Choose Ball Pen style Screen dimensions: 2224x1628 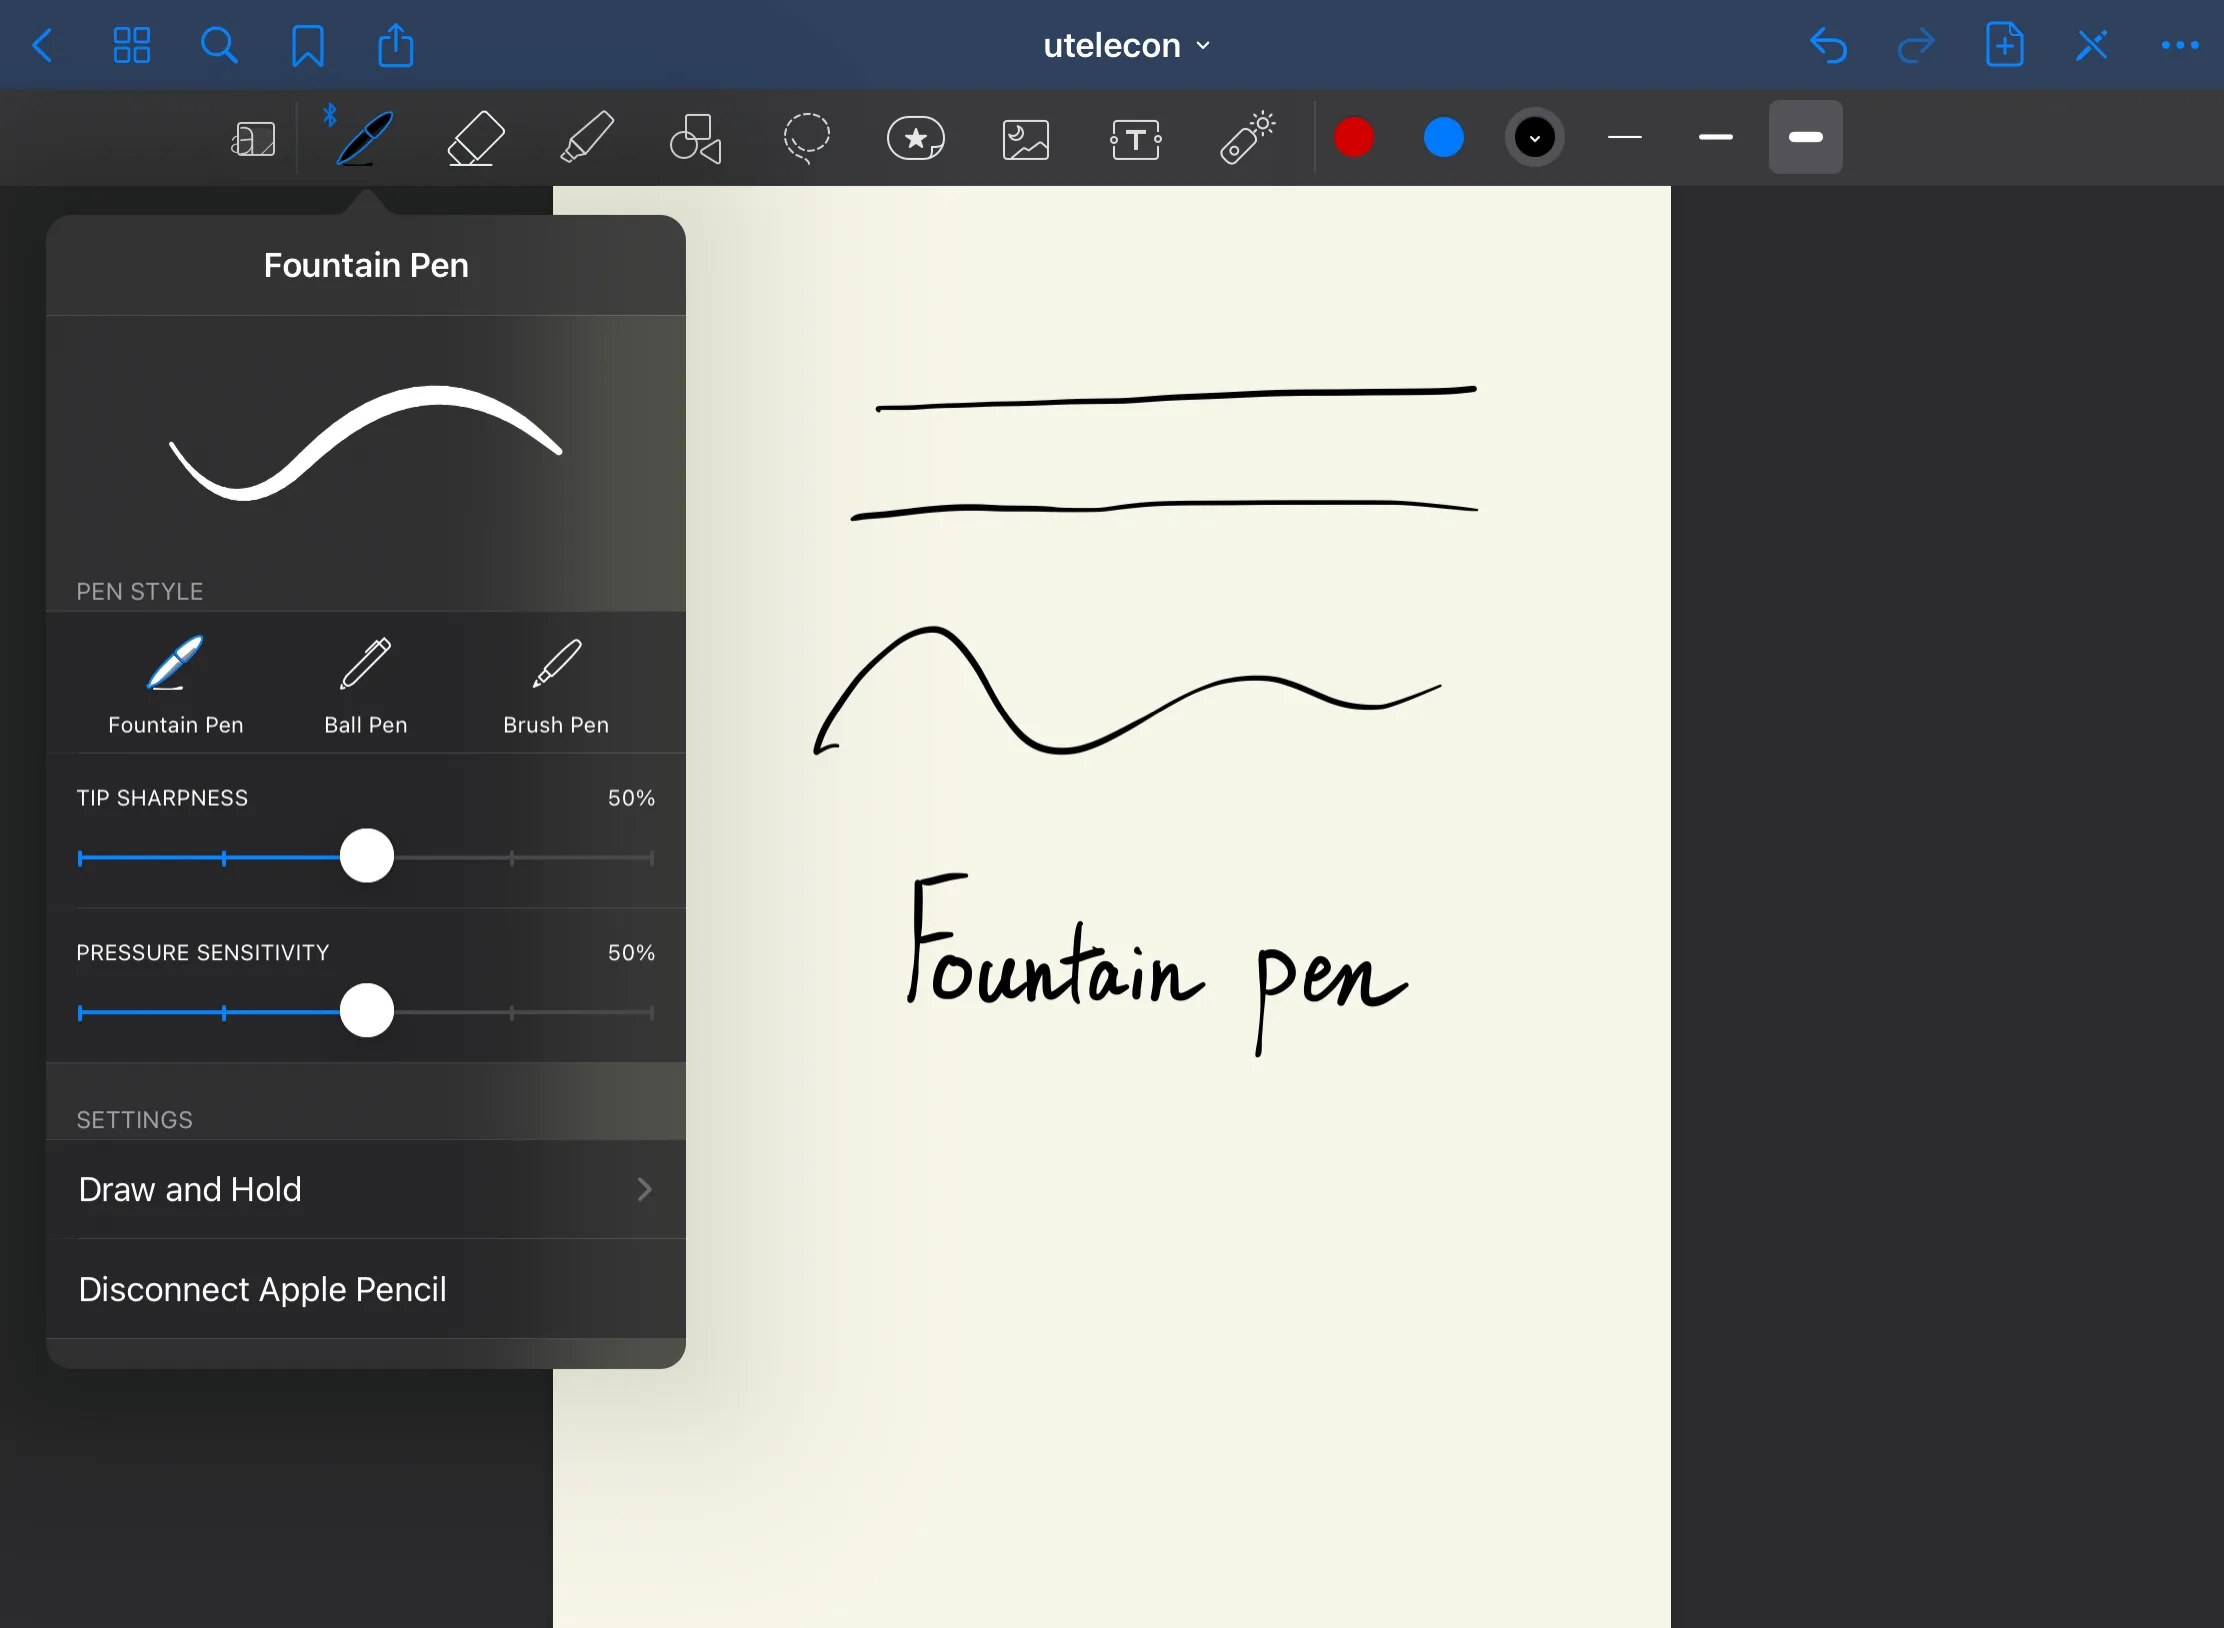[366, 685]
